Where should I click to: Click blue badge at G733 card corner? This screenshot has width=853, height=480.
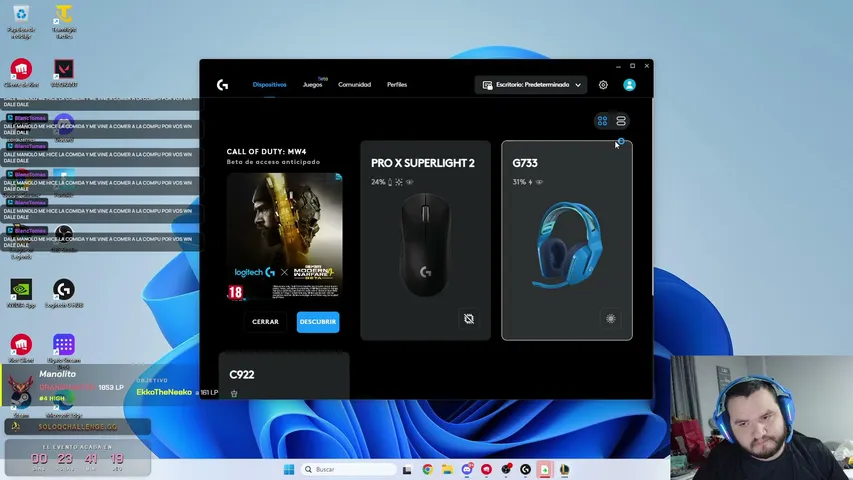[621, 141]
